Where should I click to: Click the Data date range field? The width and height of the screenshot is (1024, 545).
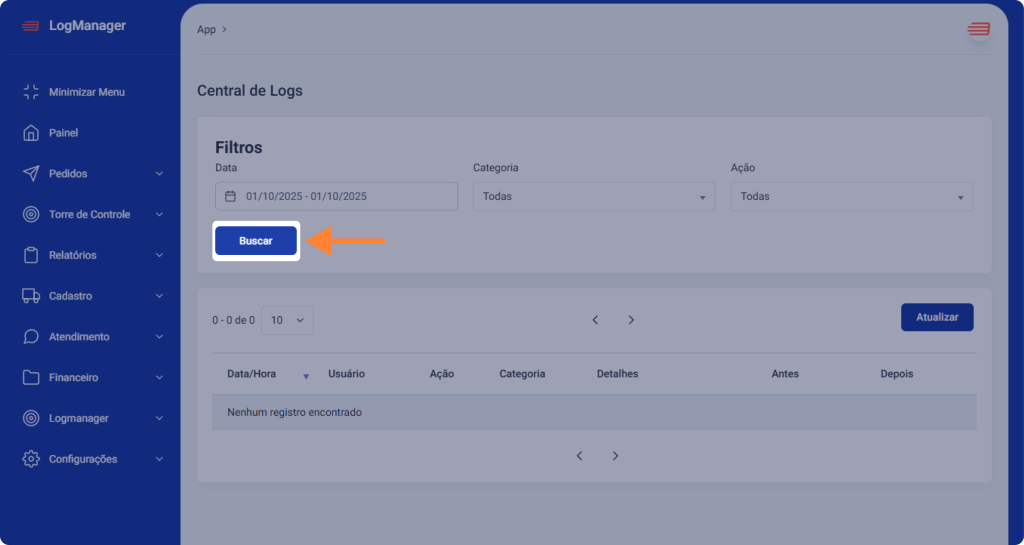tap(336, 197)
